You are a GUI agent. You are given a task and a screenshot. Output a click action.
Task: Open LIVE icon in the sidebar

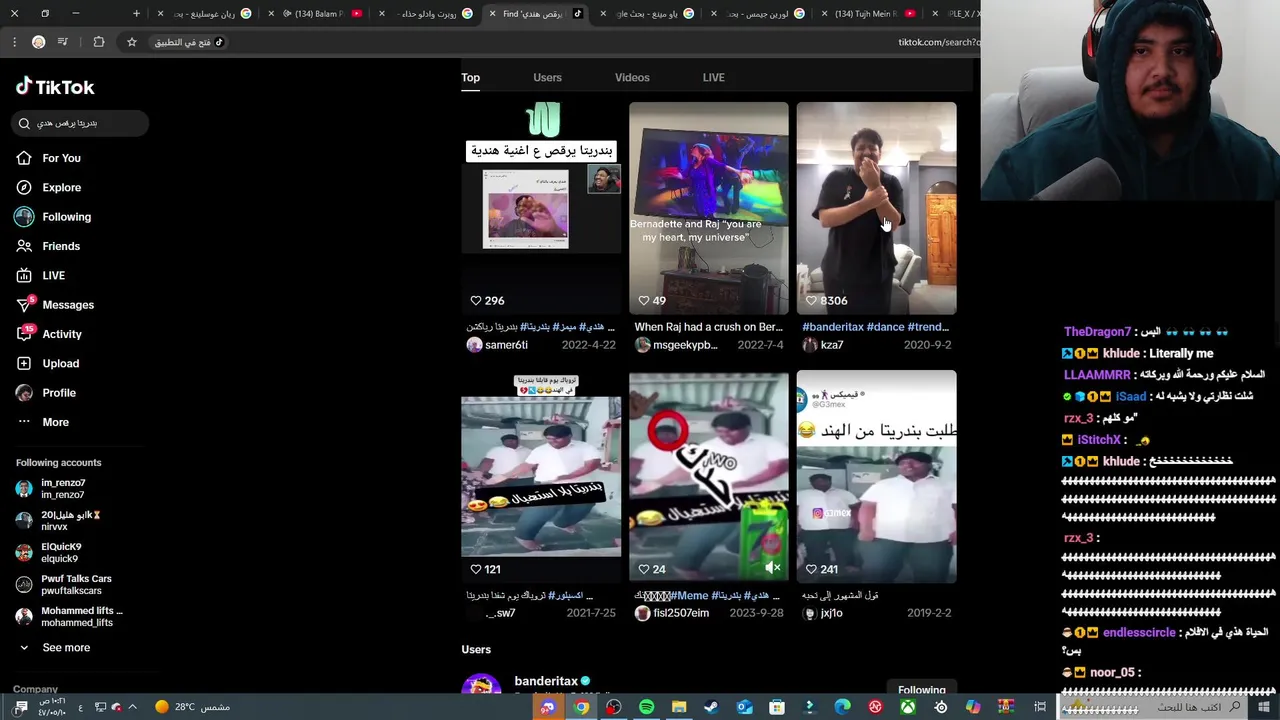coord(24,275)
